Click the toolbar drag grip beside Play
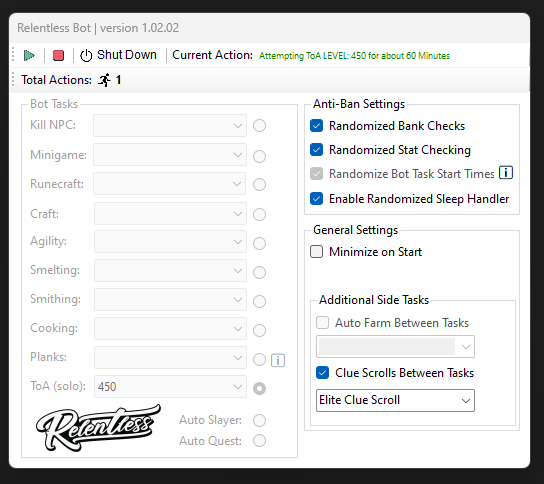The height and width of the screenshot is (484, 544). [x=13, y=55]
